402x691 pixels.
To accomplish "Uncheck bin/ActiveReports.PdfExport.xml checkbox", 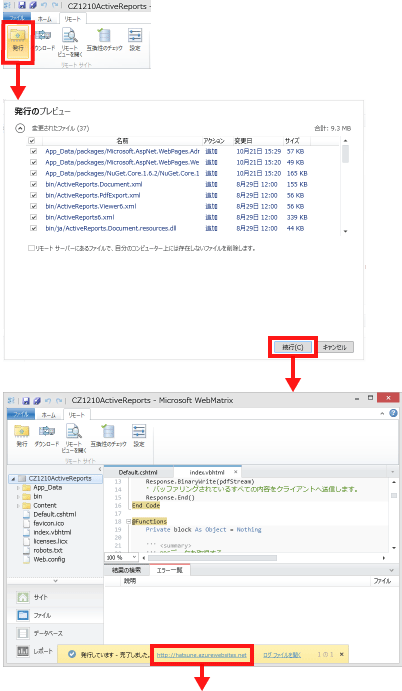I will pyautogui.click(x=34, y=195).
